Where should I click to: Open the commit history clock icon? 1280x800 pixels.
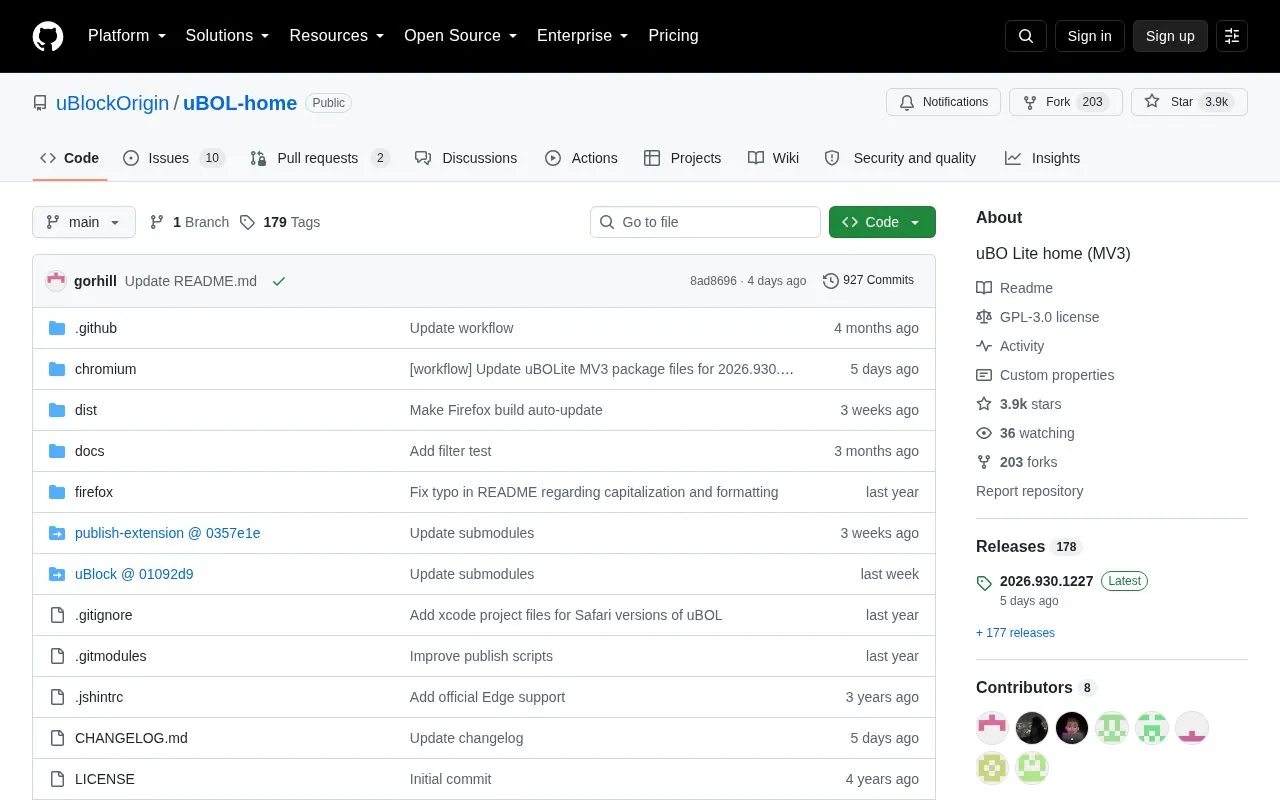(x=830, y=281)
